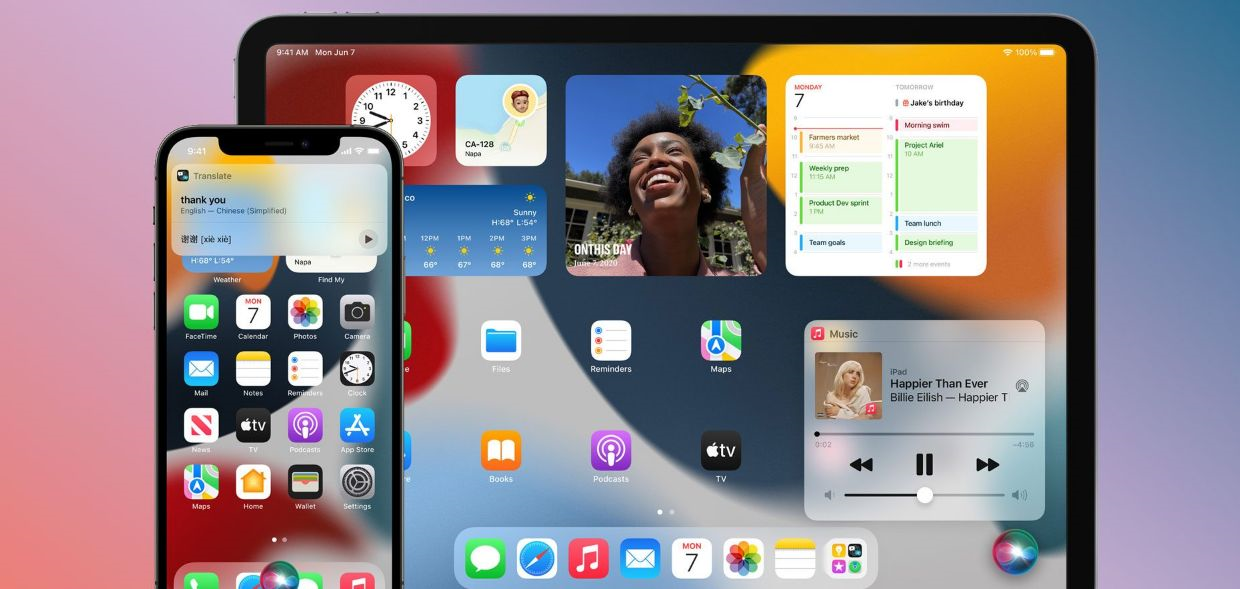Open Podcasts on the iPhone home screen

coord(305,425)
